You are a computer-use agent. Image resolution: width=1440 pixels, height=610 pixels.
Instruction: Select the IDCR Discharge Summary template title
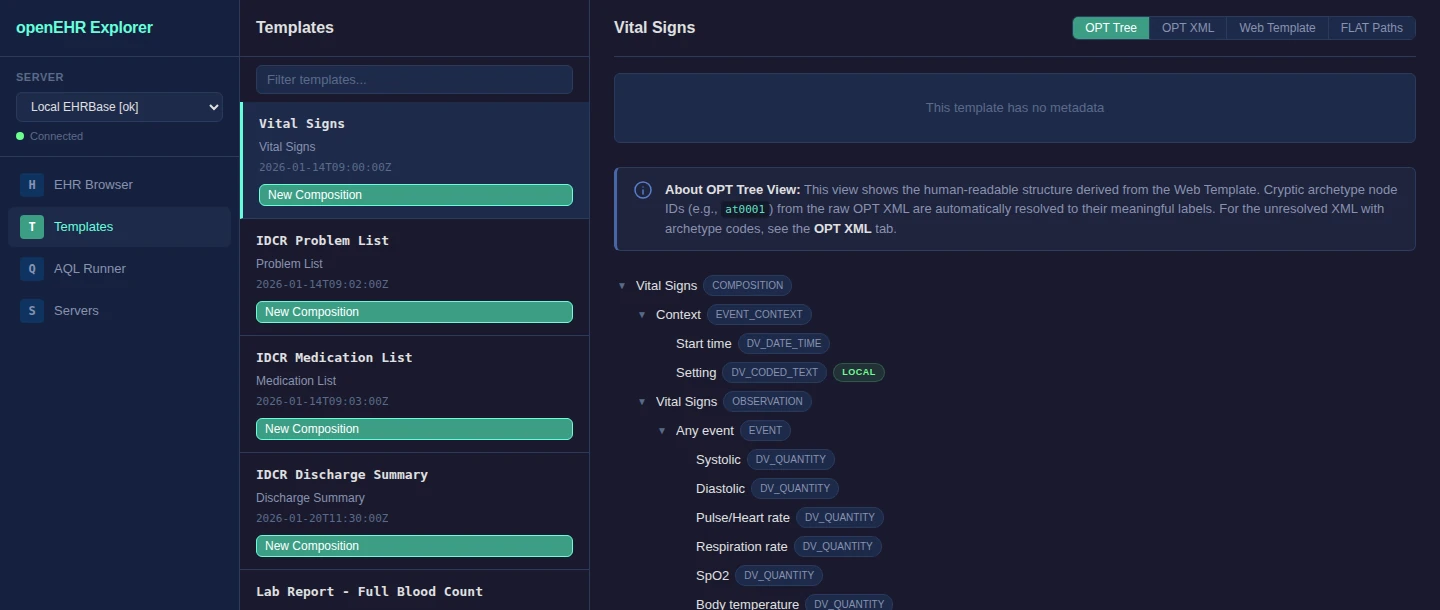(342, 475)
